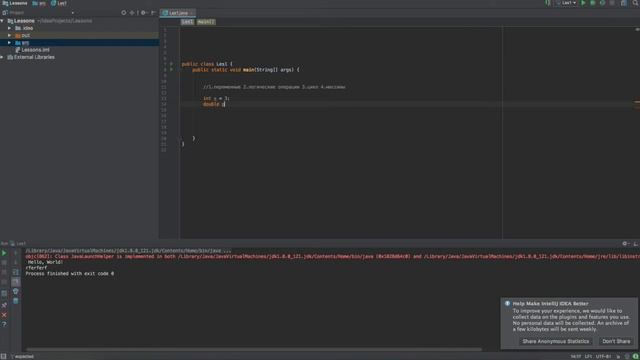
Task: Run Les1 from the top toolbar
Action: click(x=583, y=3)
